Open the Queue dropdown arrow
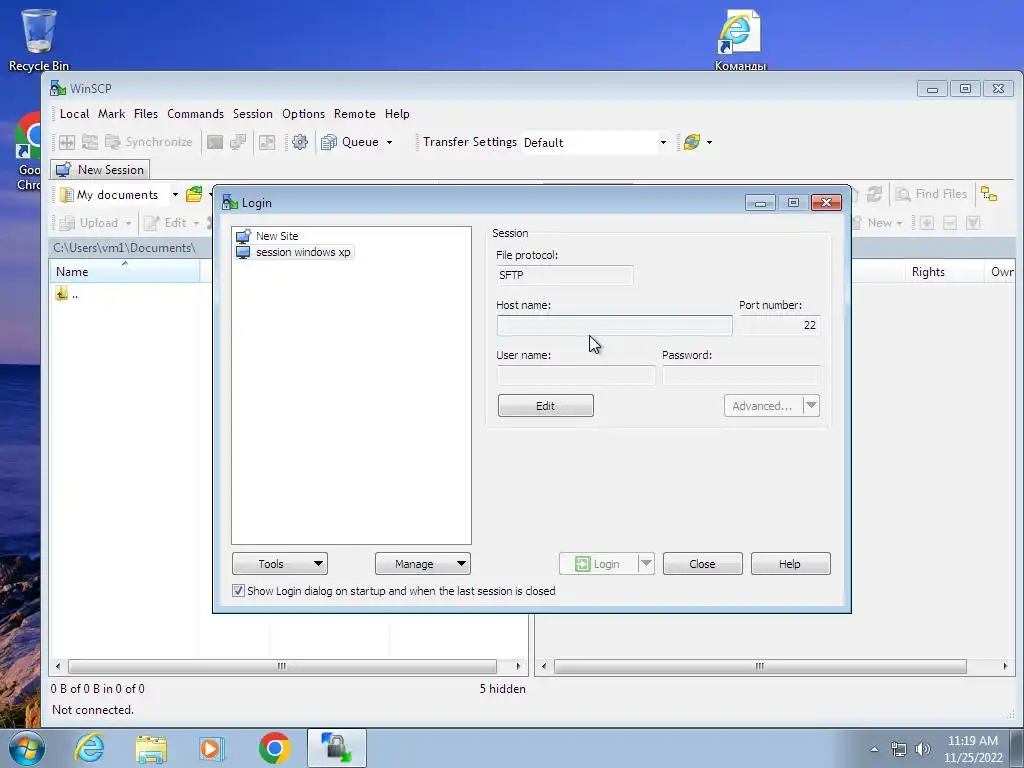Screen dimensions: 1024x768 pyautogui.click(x=389, y=142)
